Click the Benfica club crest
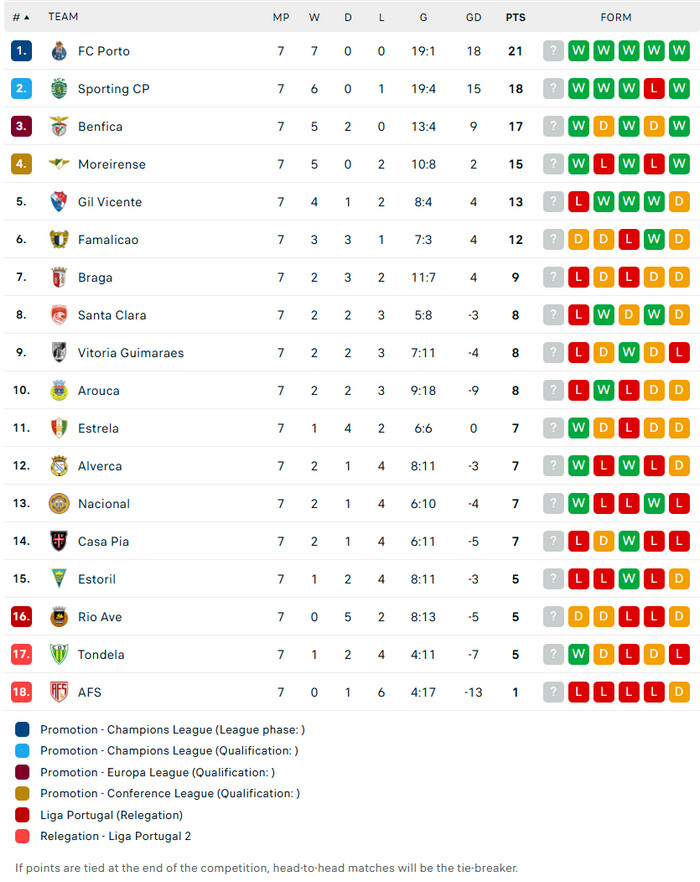 [58, 127]
